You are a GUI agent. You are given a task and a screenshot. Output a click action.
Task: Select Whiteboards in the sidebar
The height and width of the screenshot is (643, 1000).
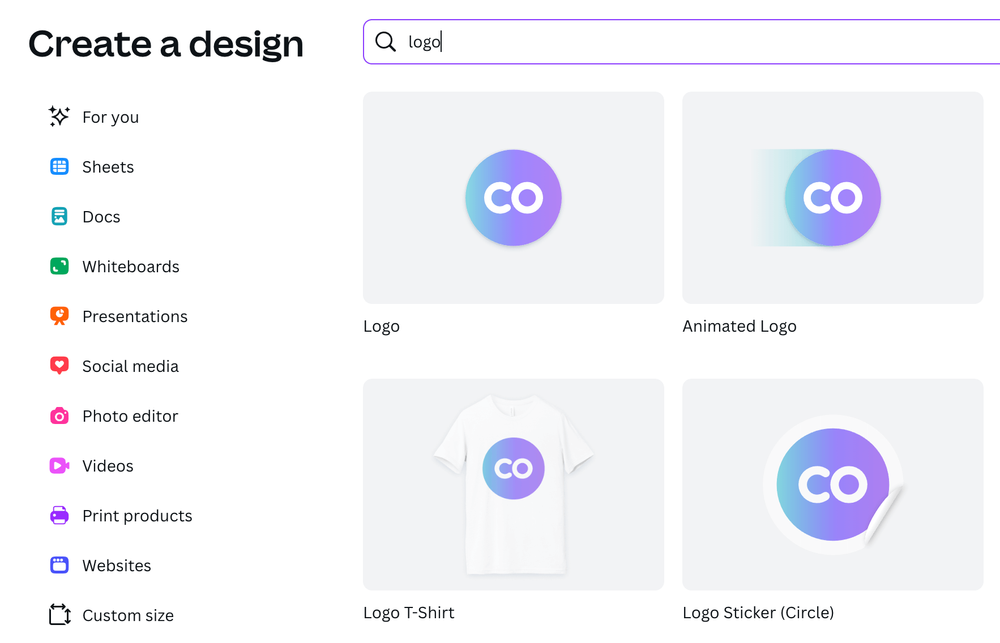point(131,267)
